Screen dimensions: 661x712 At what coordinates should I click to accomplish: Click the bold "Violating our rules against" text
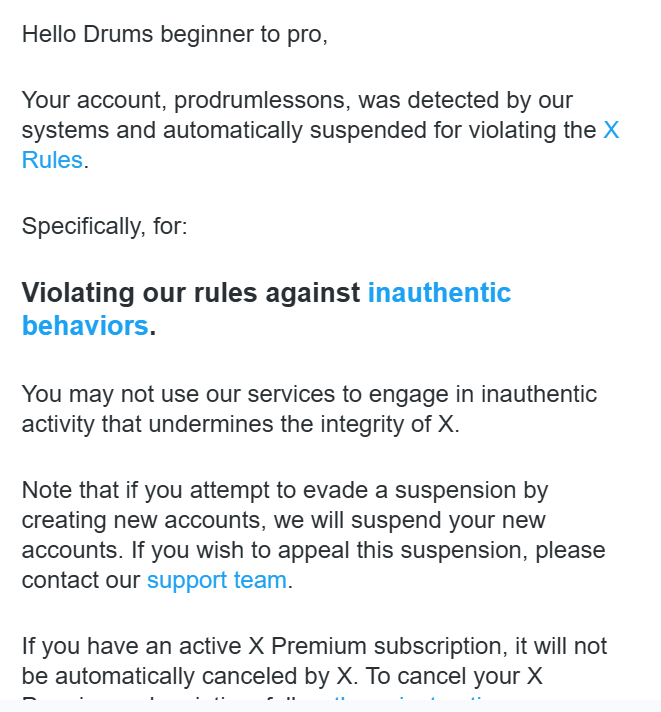pyautogui.click(x=190, y=293)
